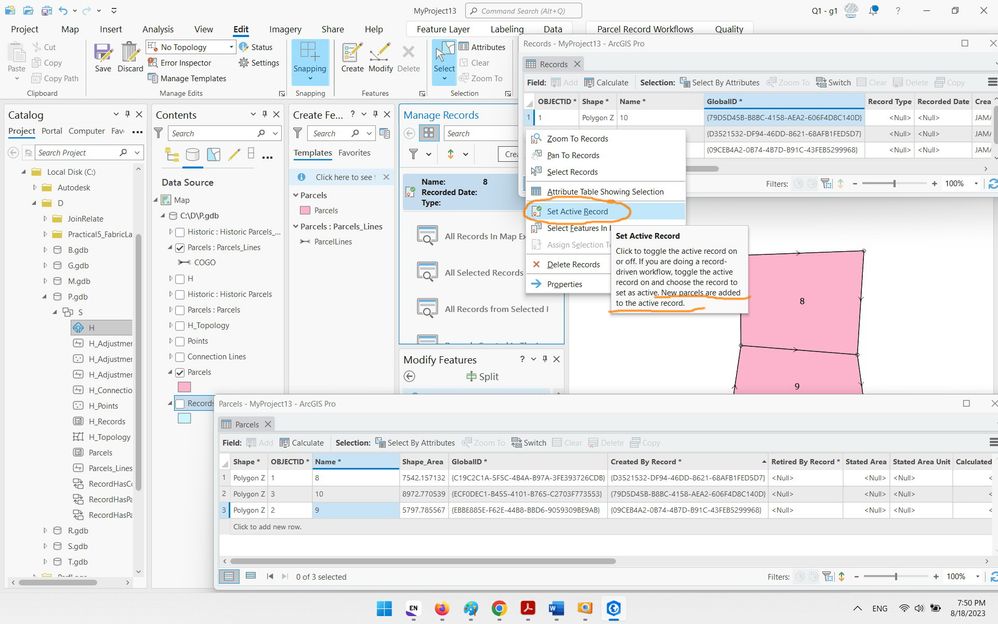Collapse the P.gdb geodatabase node
998x624 pixels.
click(45, 297)
